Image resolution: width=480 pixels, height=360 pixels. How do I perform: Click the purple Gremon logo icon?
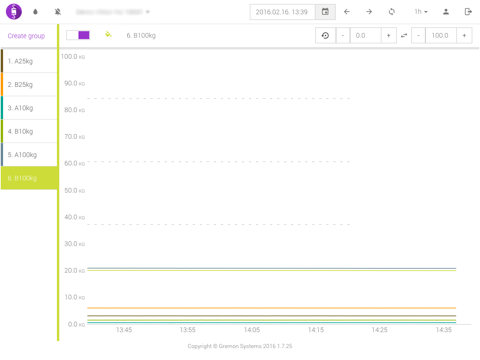(x=14, y=12)
